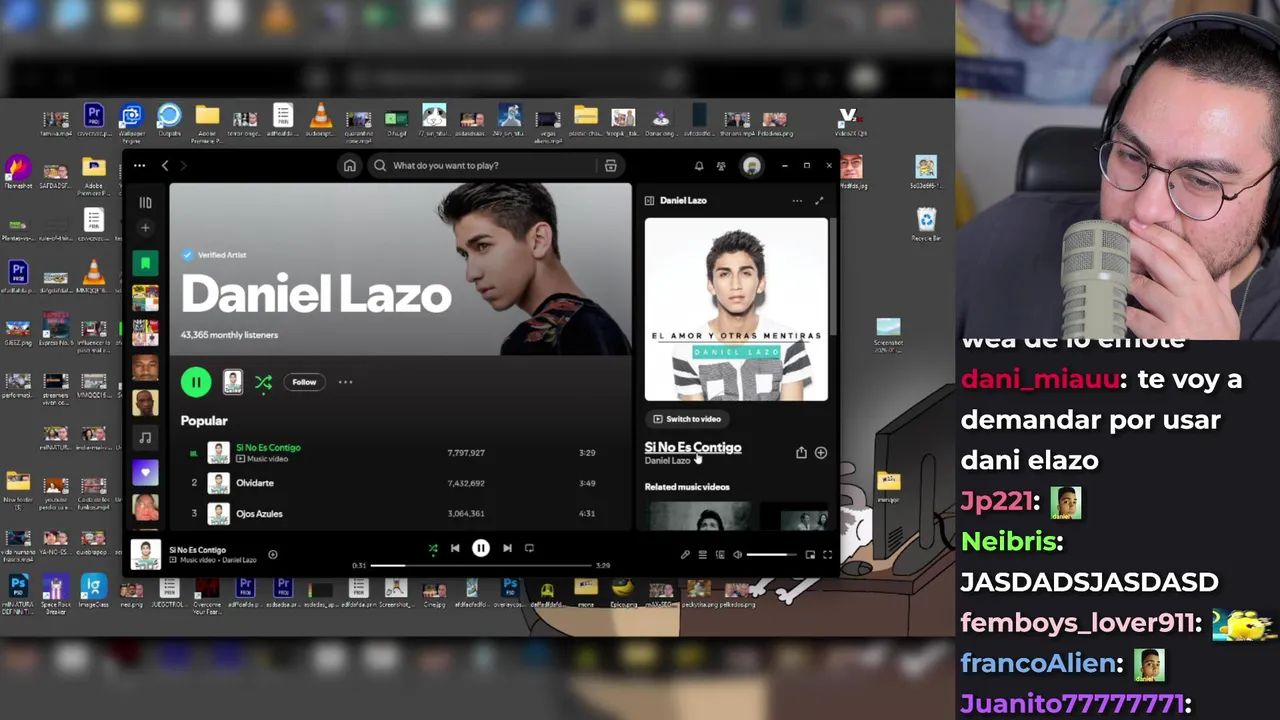Skip to previous track
The height and width of the screenshot is (720, 1280).
point(455,548)
